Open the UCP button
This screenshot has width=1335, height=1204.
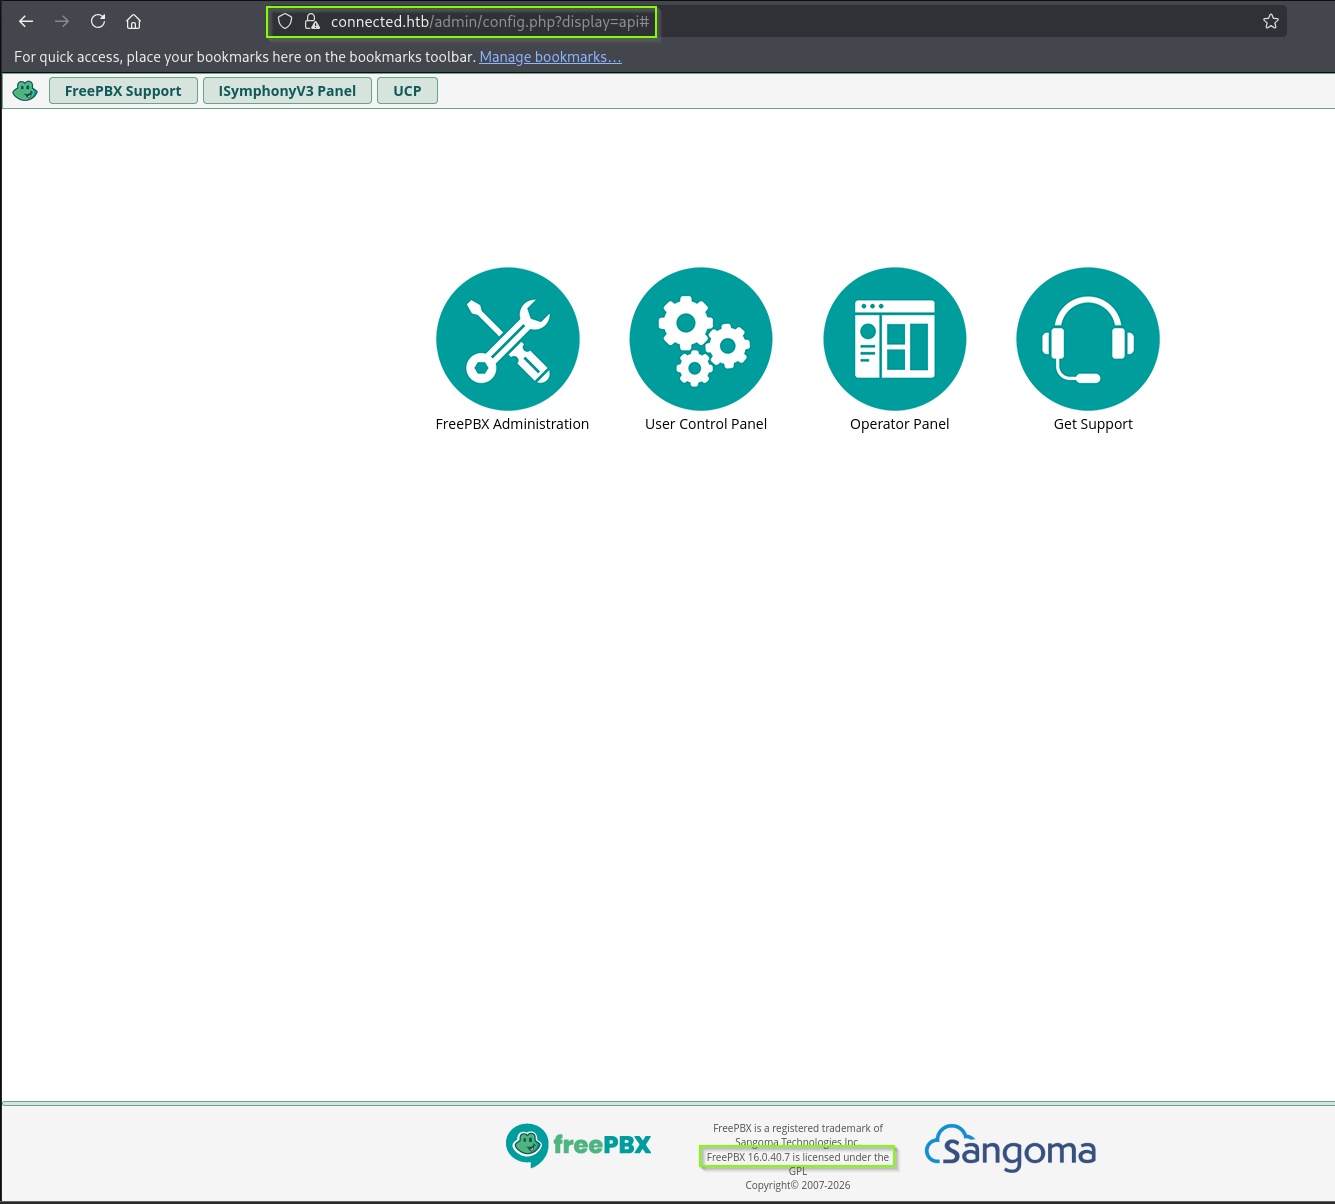(x=407, y=91)
